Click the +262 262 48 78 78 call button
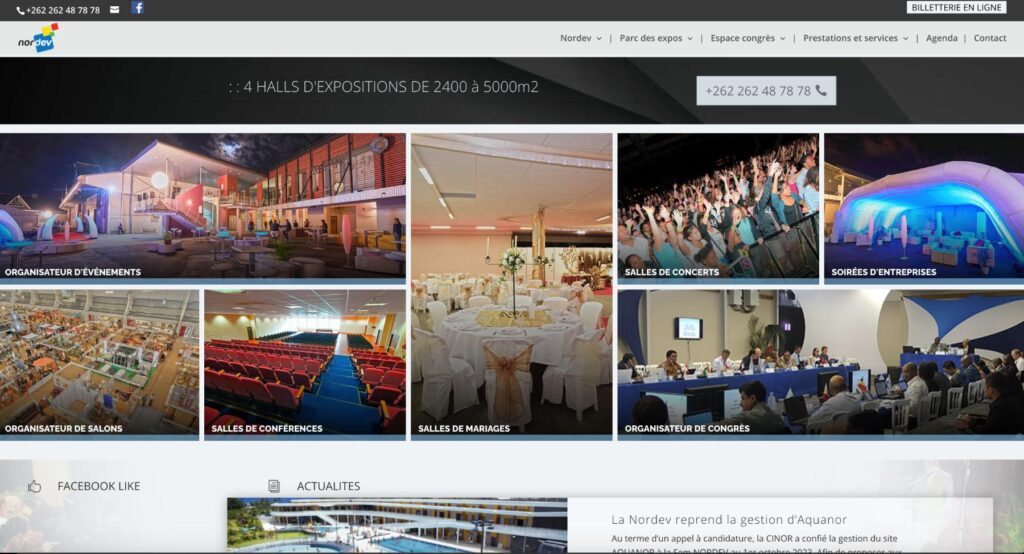Screen dimensions: 1024x554 (x=766, y=91)
